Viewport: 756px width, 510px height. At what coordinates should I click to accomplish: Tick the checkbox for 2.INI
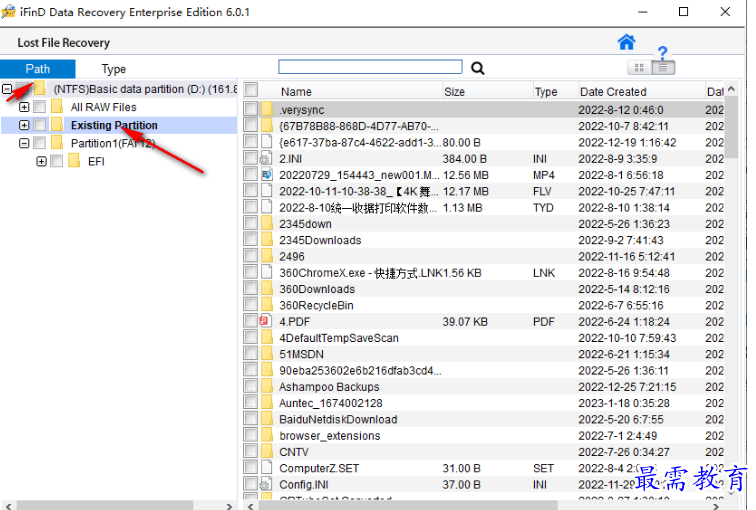click(x=251, y=158)
